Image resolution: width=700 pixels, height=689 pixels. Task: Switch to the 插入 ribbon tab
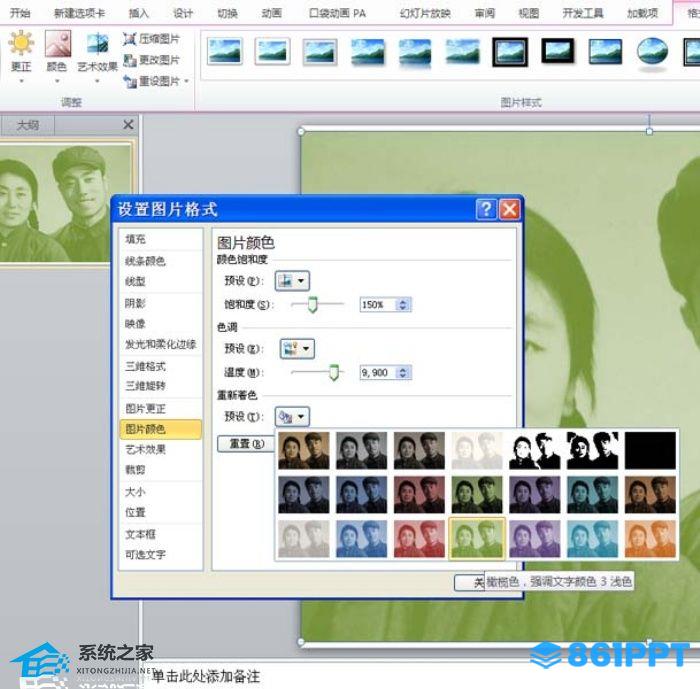(138, 13)
